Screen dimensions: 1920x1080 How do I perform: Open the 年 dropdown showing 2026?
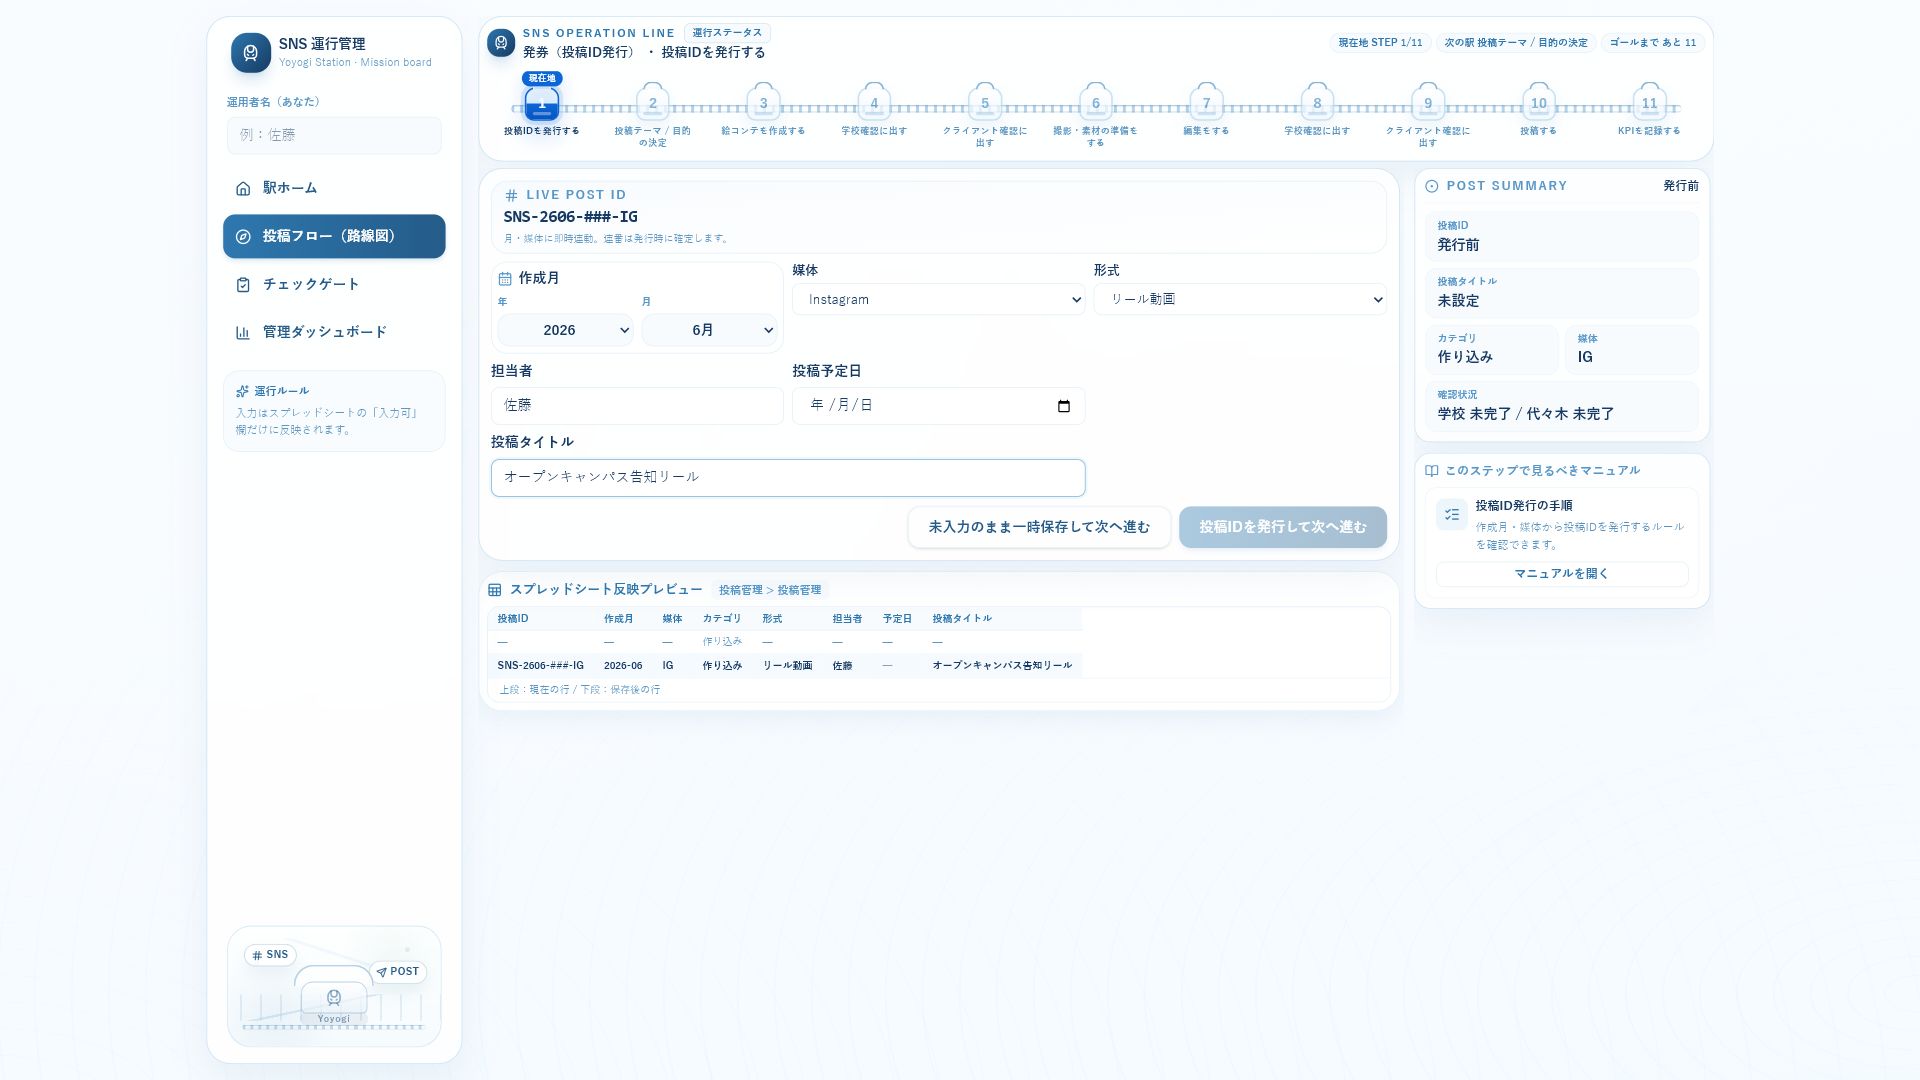pos(565,330)
